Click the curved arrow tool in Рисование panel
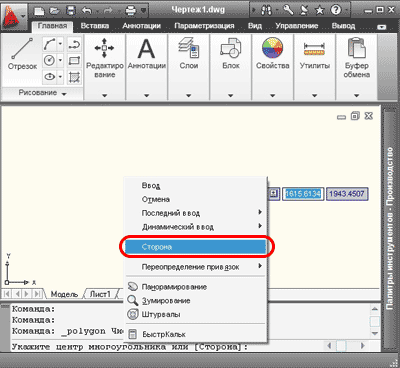Screen dimensions: 400x368 pyautogui.click(x=74, y=44)
